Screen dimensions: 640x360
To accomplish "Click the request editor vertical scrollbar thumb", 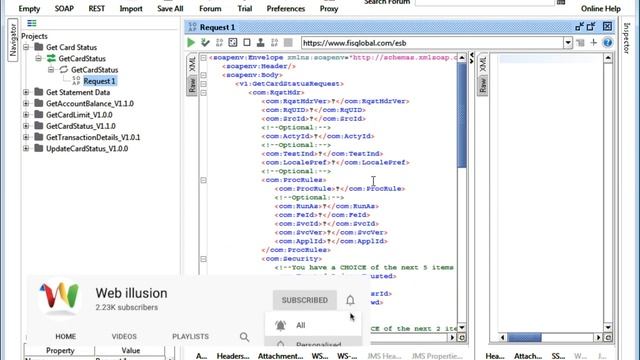I will tap(462, 115).
